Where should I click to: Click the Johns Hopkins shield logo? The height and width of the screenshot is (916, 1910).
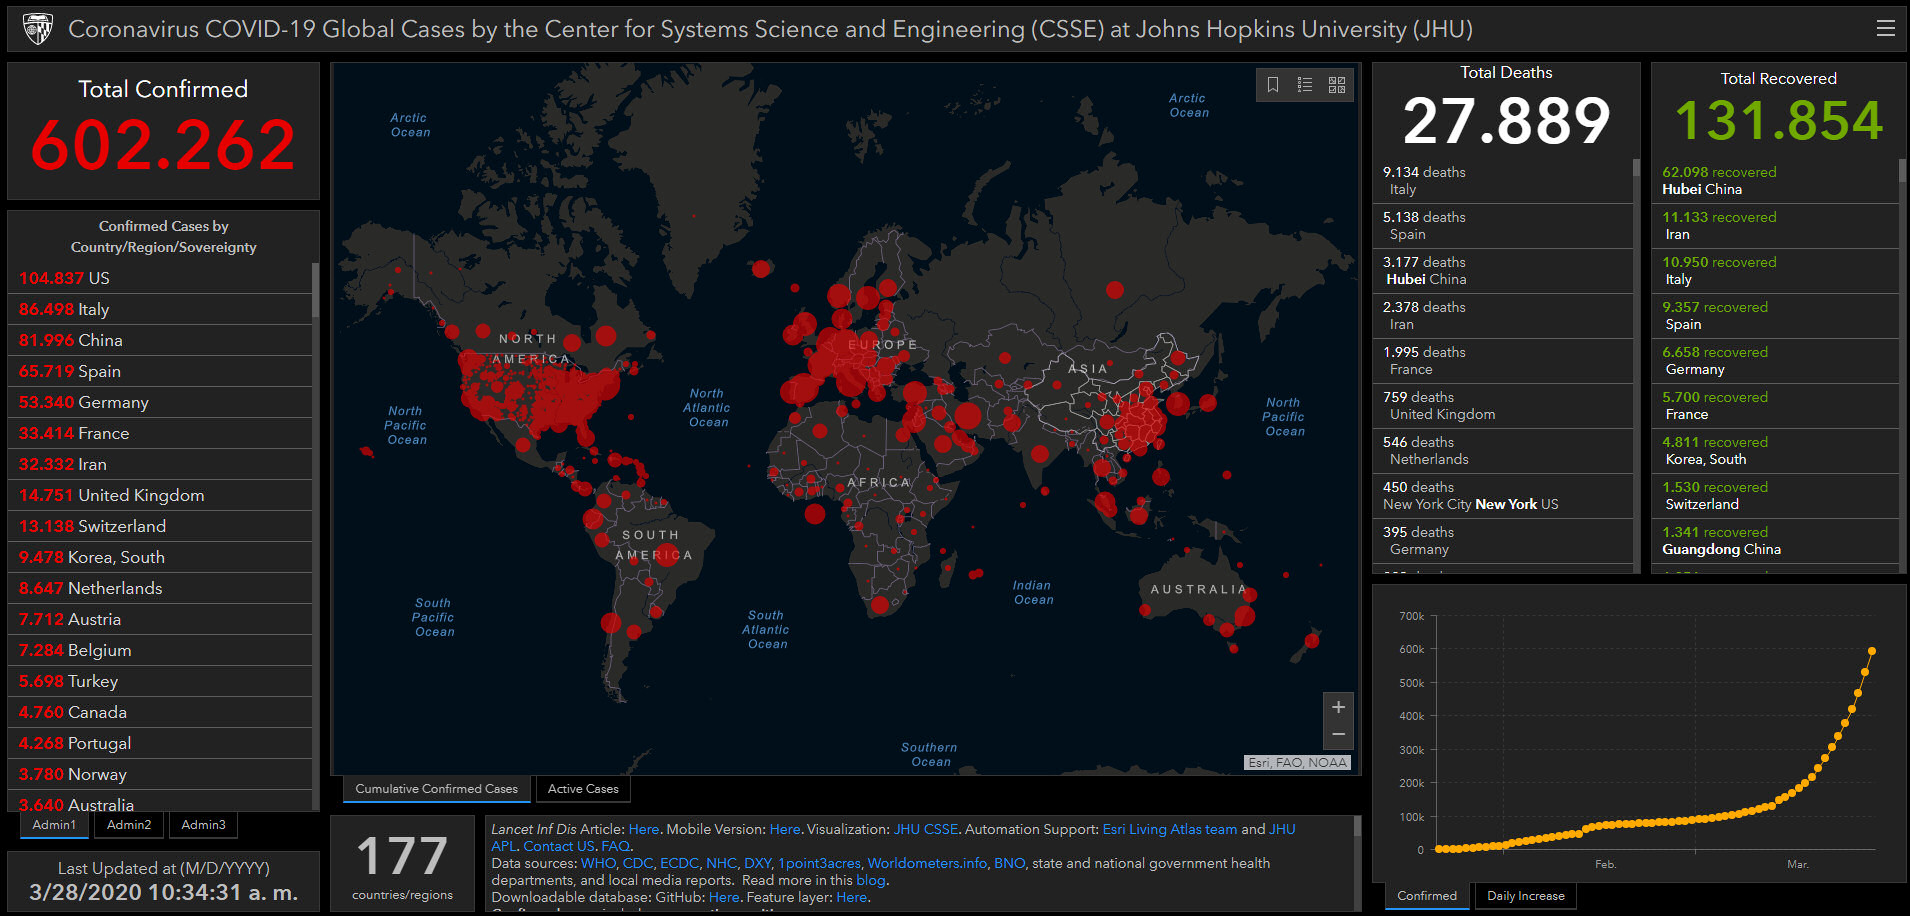(x=38, y=29)
